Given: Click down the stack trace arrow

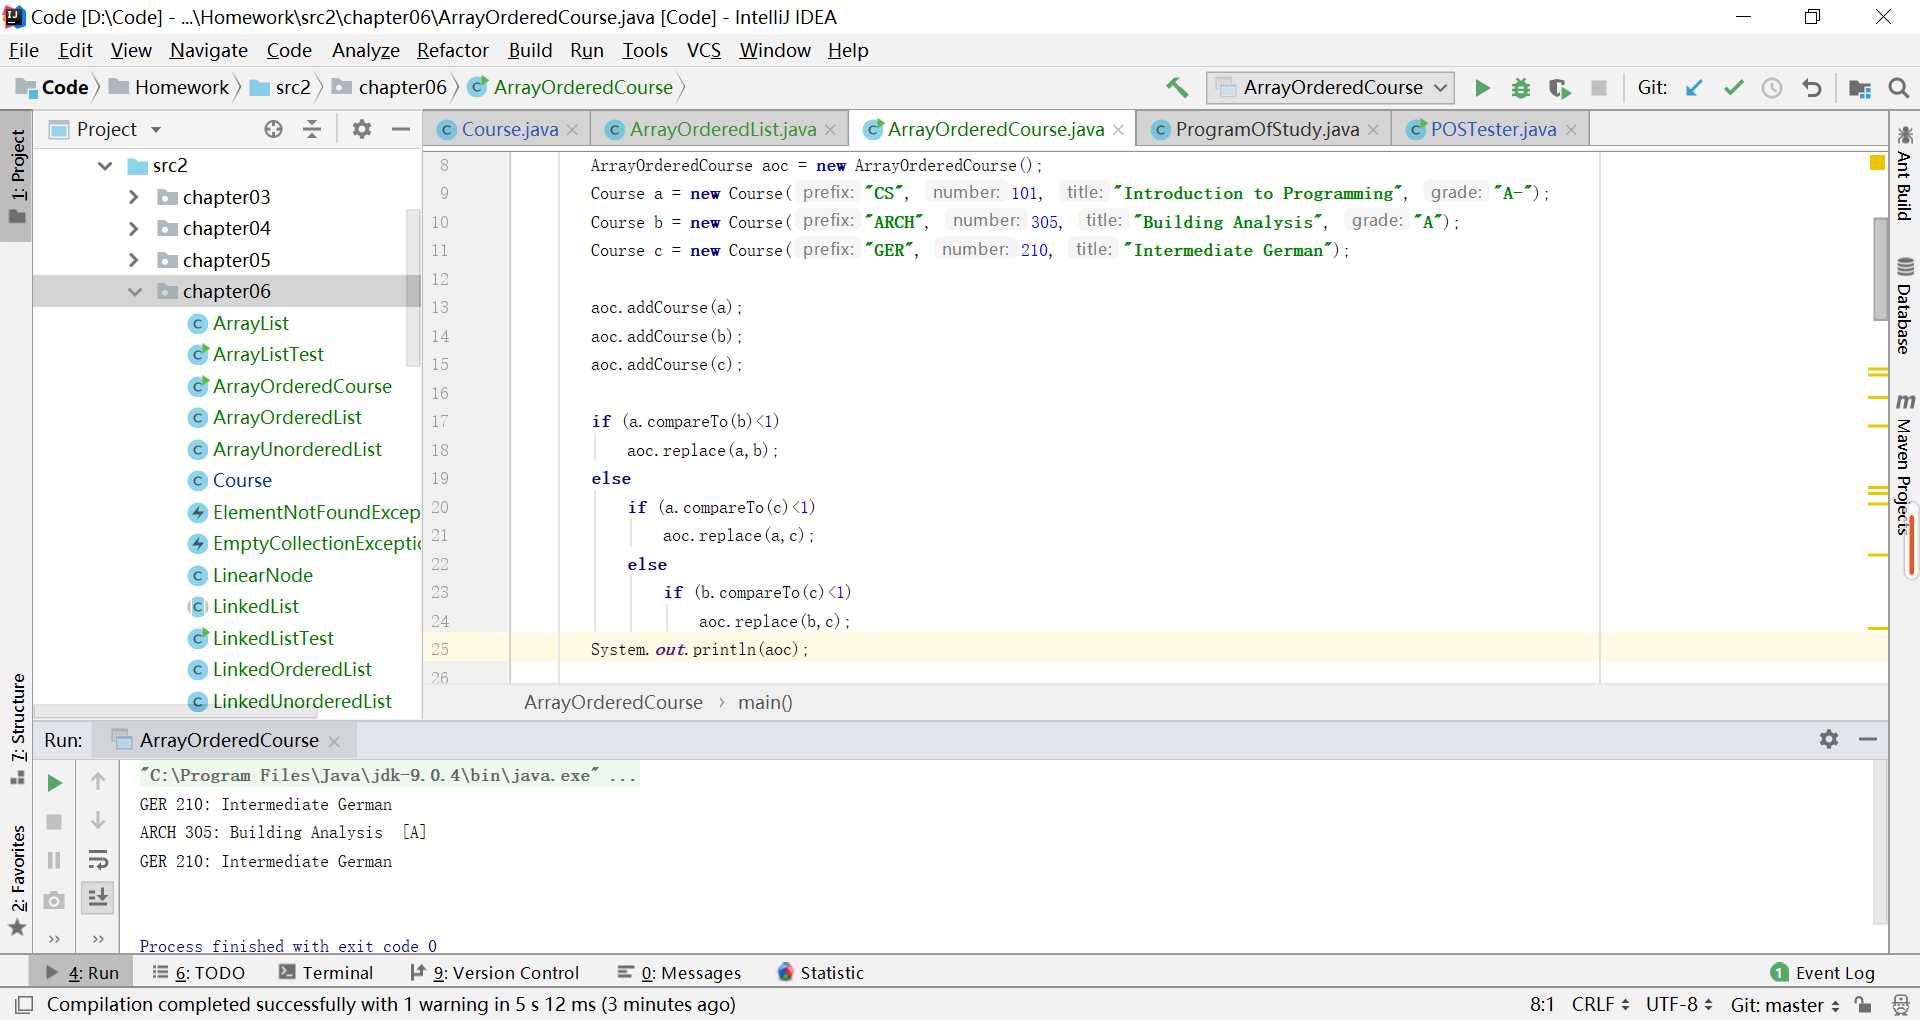Looking at the screenshot, I should pyautogui.click(x=98, y=820).
